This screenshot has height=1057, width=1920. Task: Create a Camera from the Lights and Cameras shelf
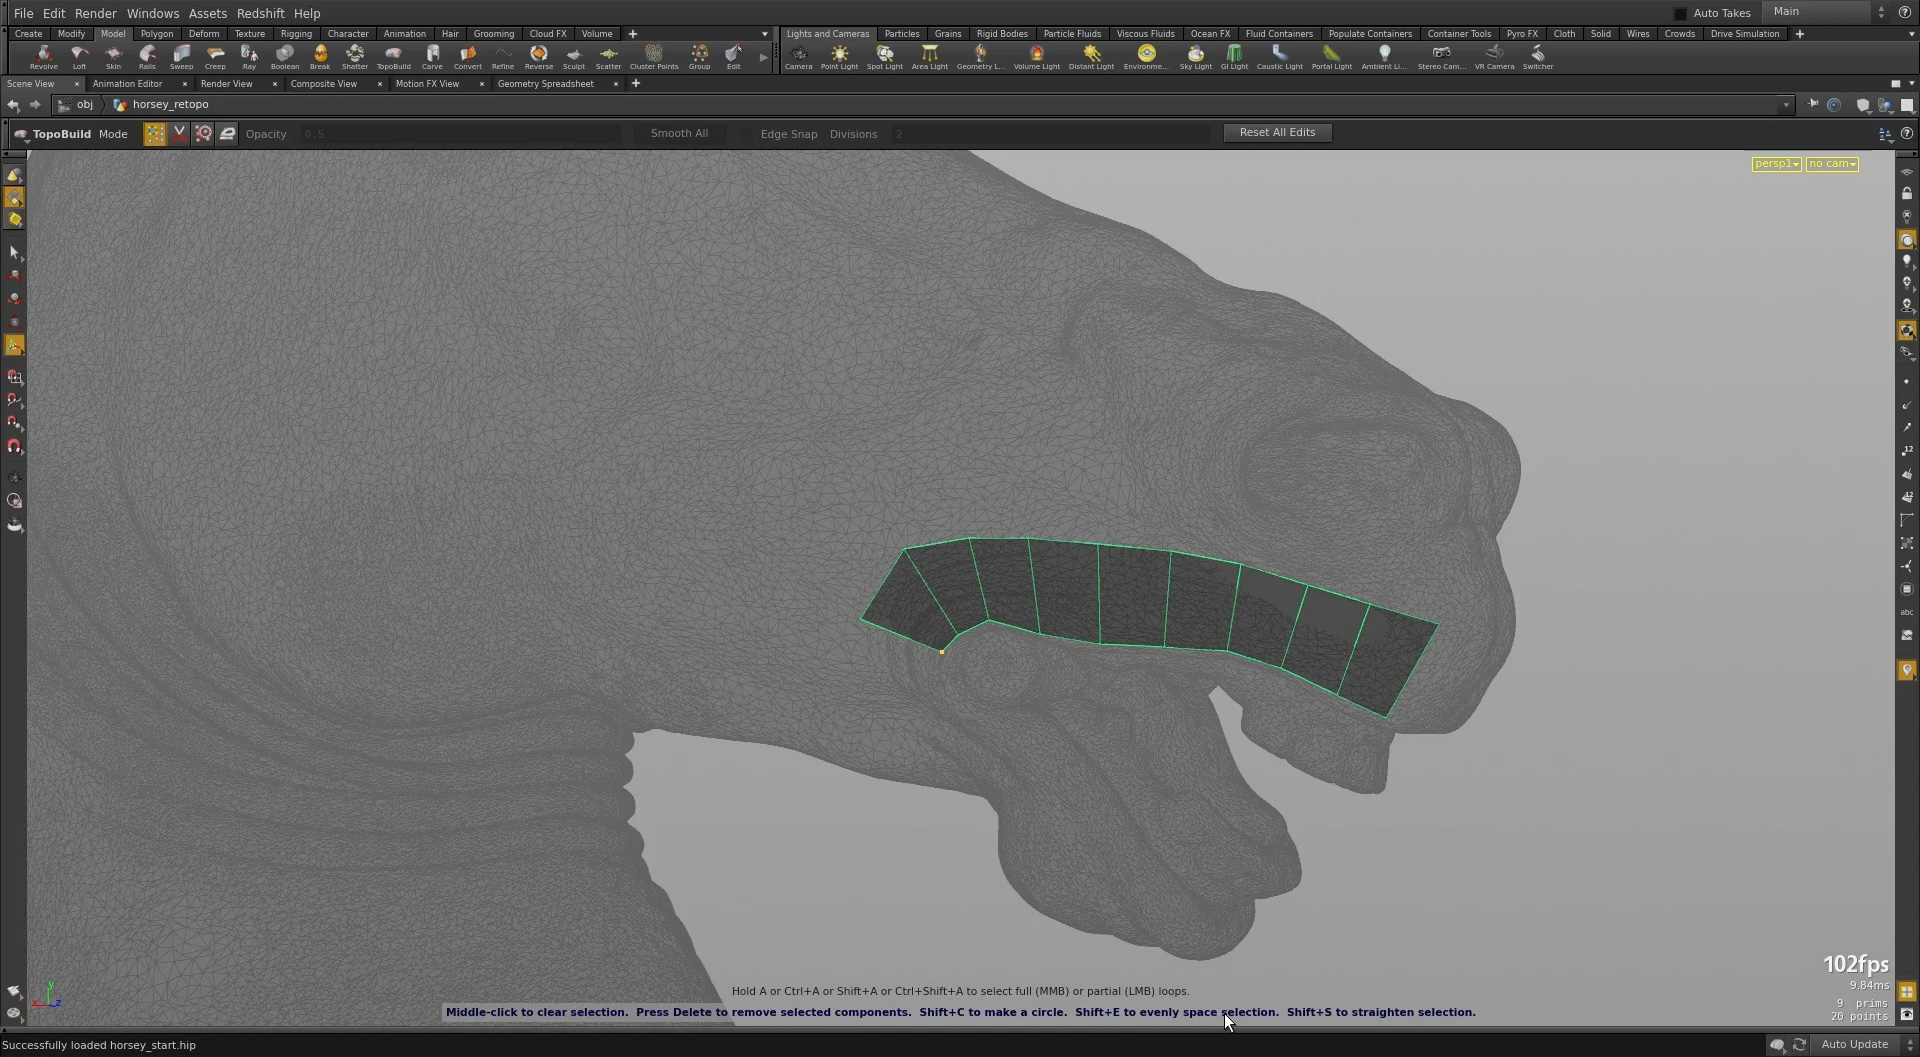798,57
